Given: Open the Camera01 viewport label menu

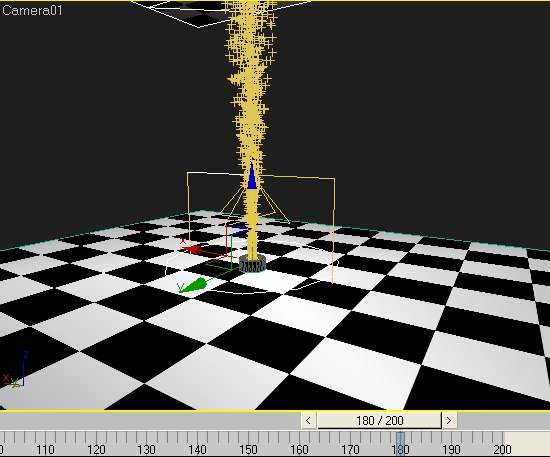Looking at the screenshot, I should (32, 10).
